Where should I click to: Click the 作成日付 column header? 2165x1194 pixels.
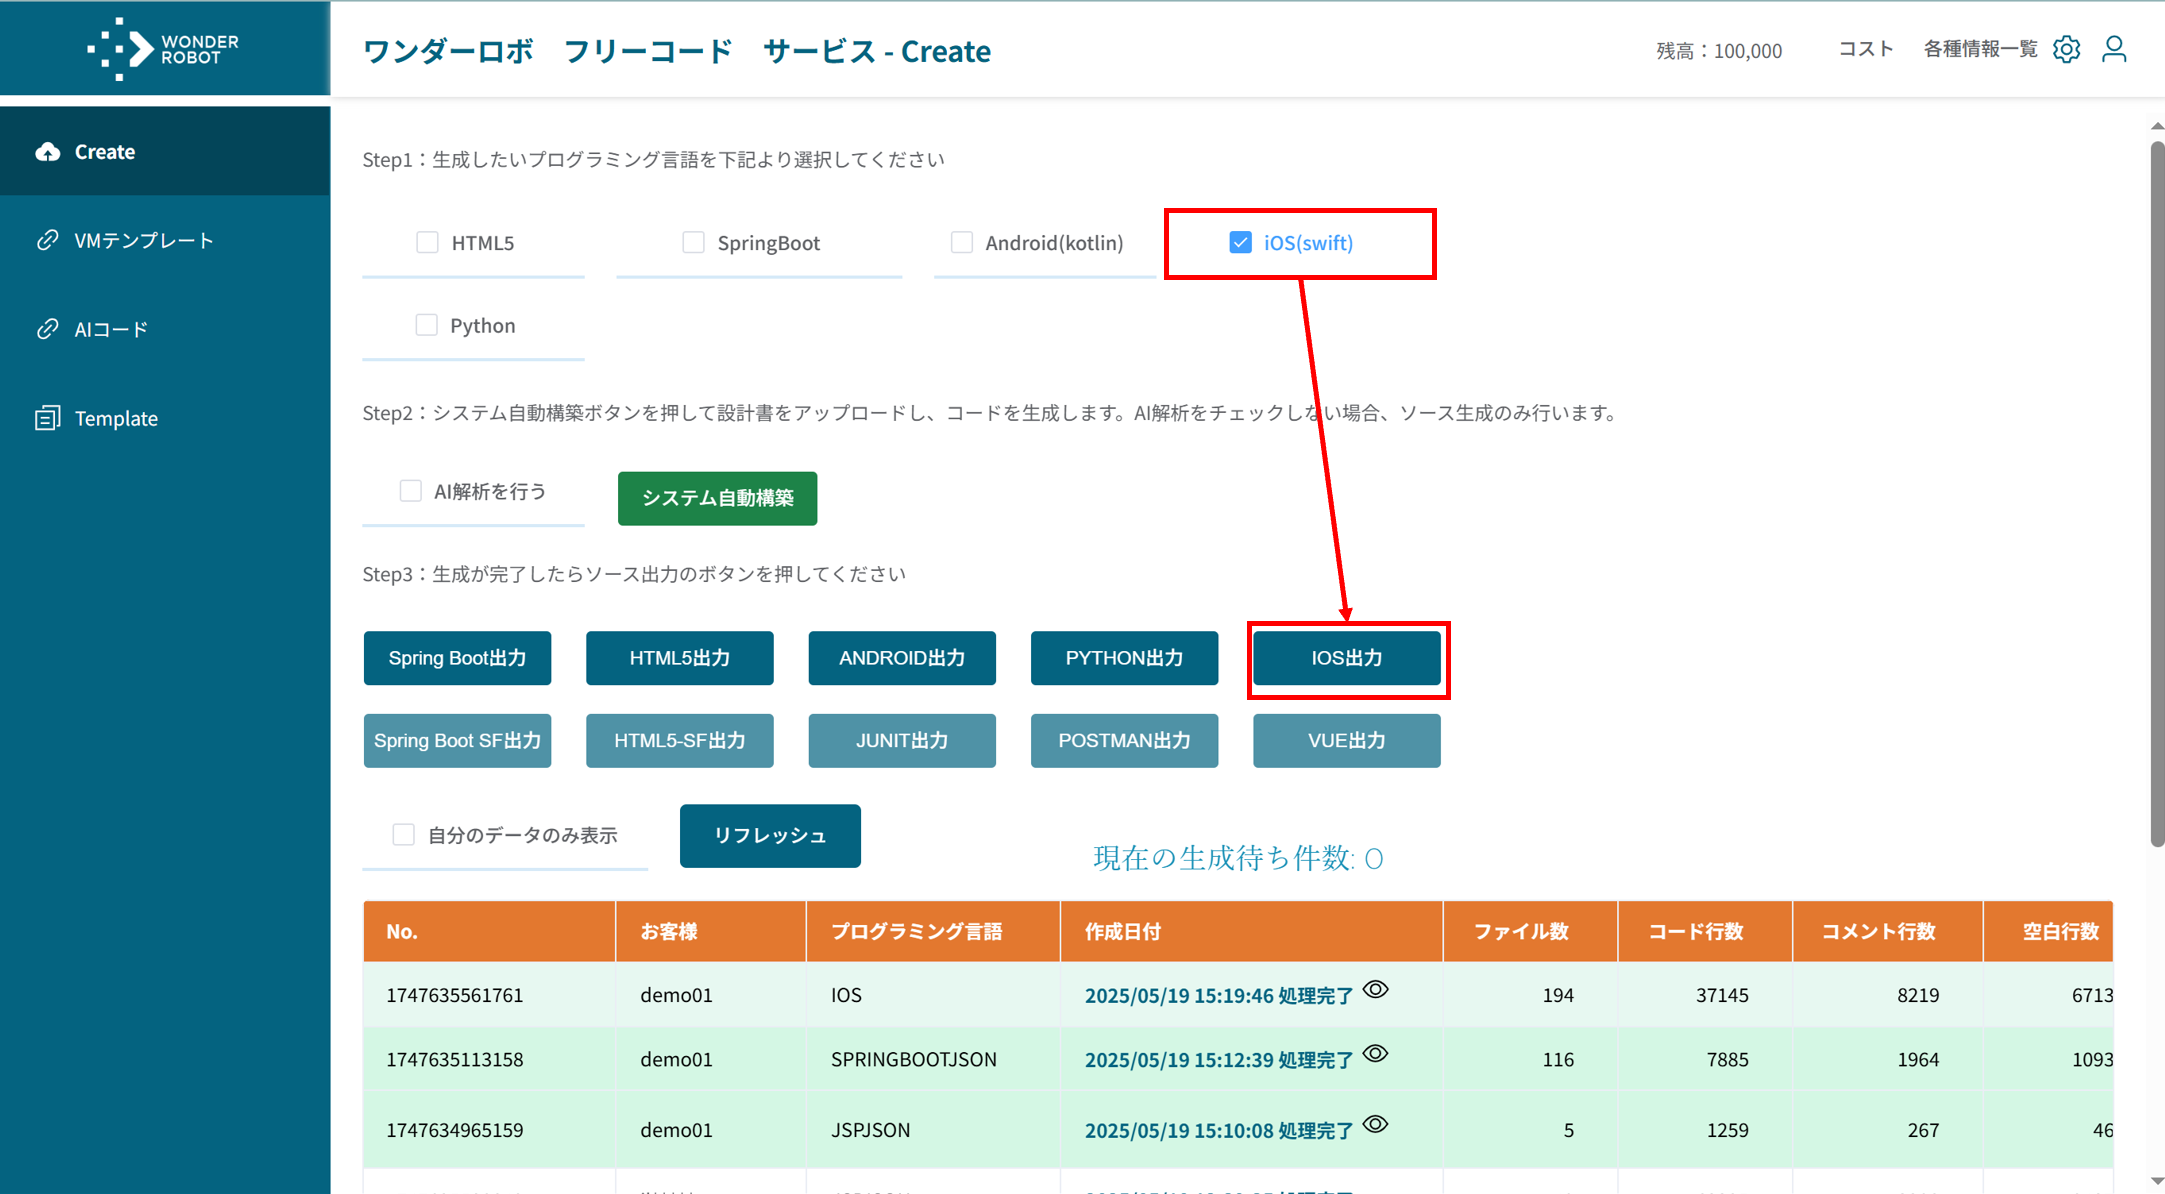click(1251, 932)
